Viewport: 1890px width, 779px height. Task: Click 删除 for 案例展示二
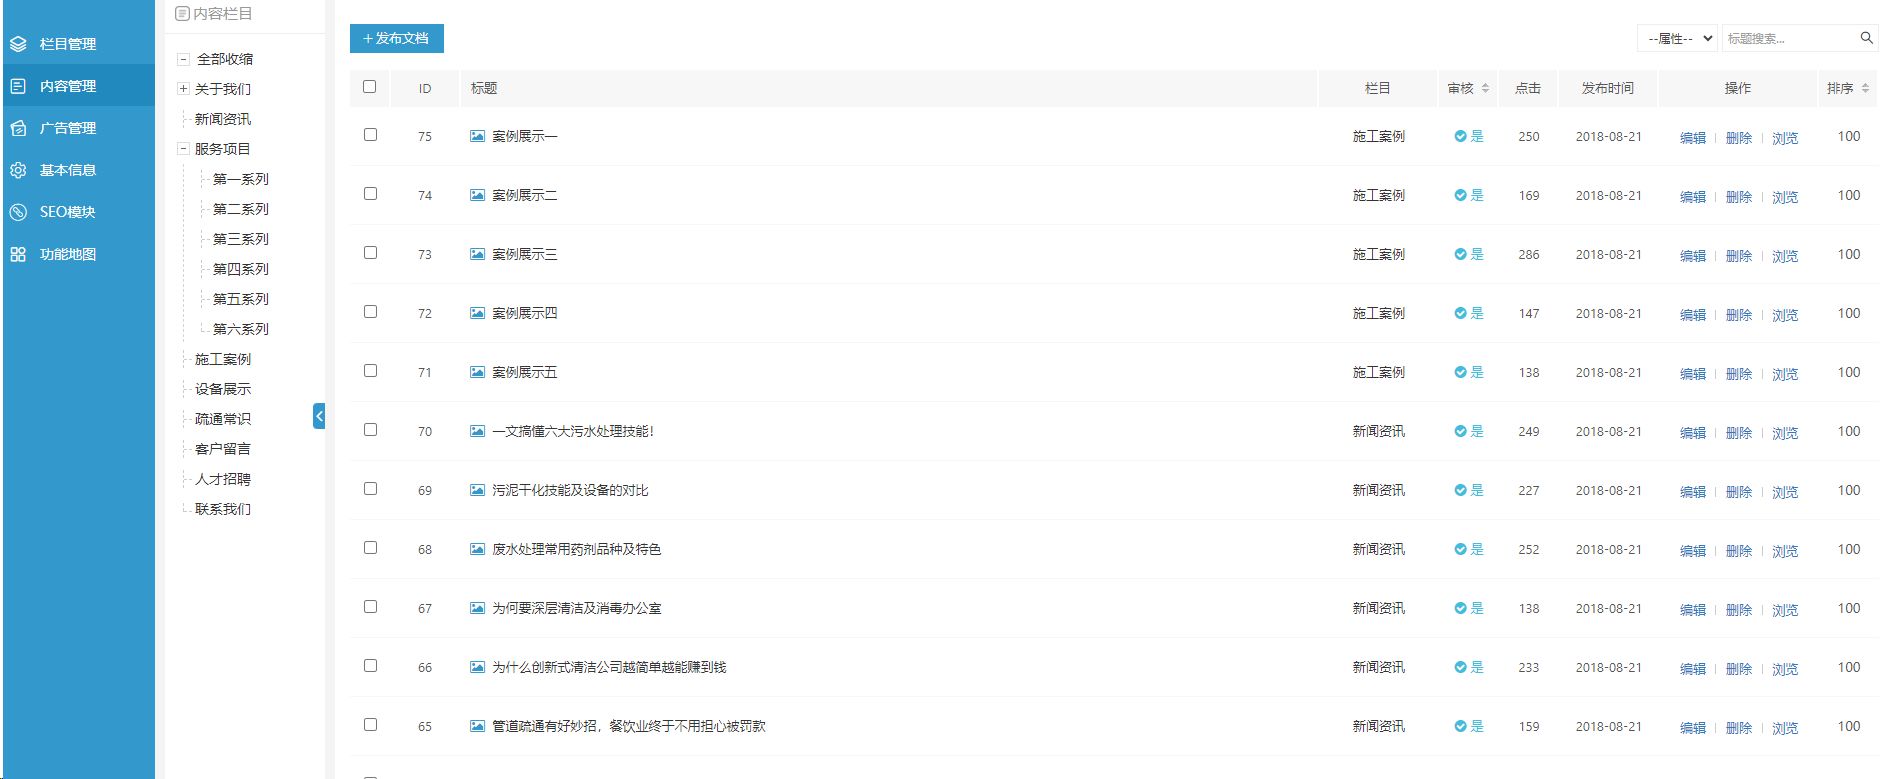coord(1739,197)
